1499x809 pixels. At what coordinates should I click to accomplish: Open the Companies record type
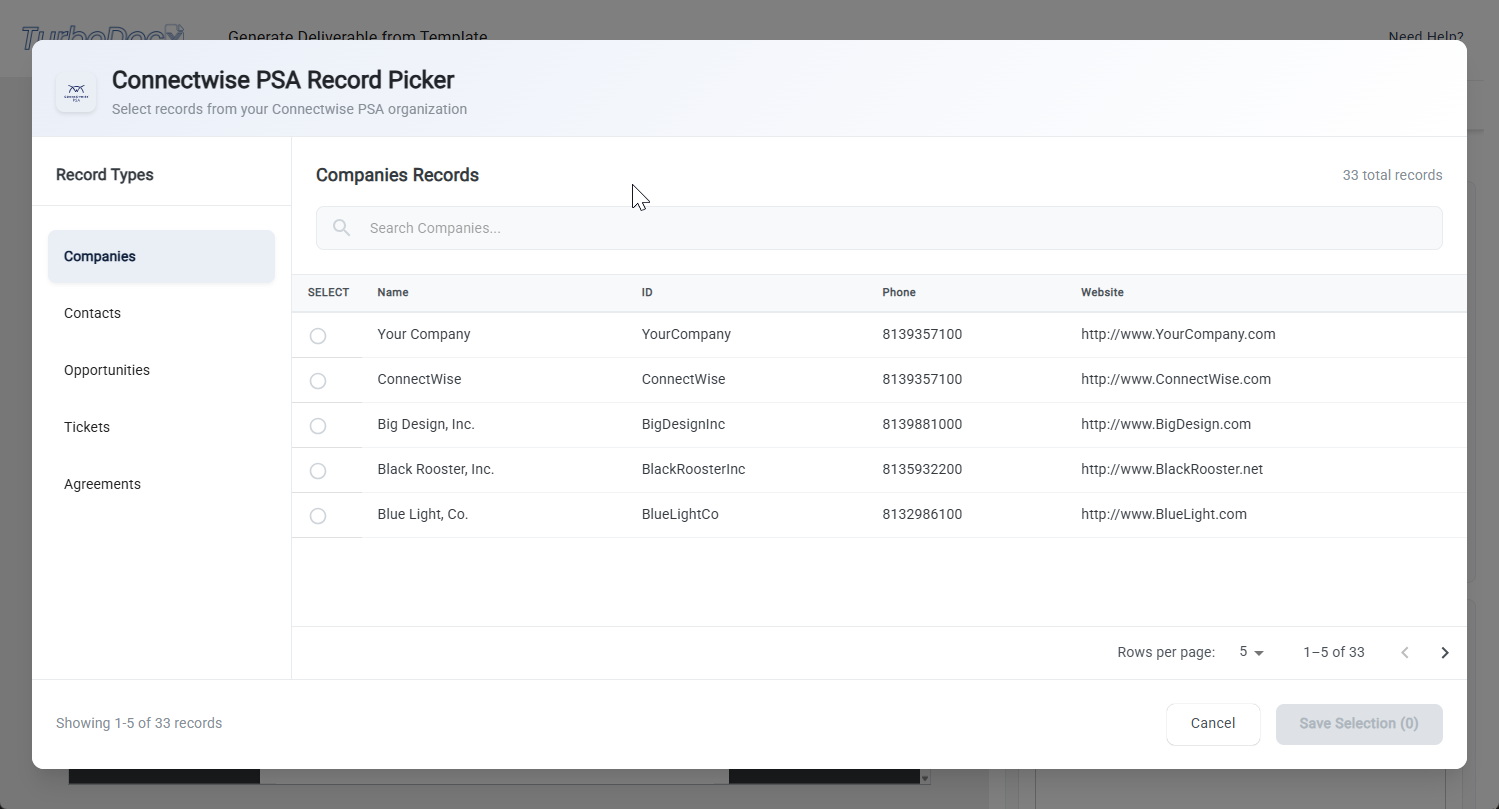(x=161, y=256)
